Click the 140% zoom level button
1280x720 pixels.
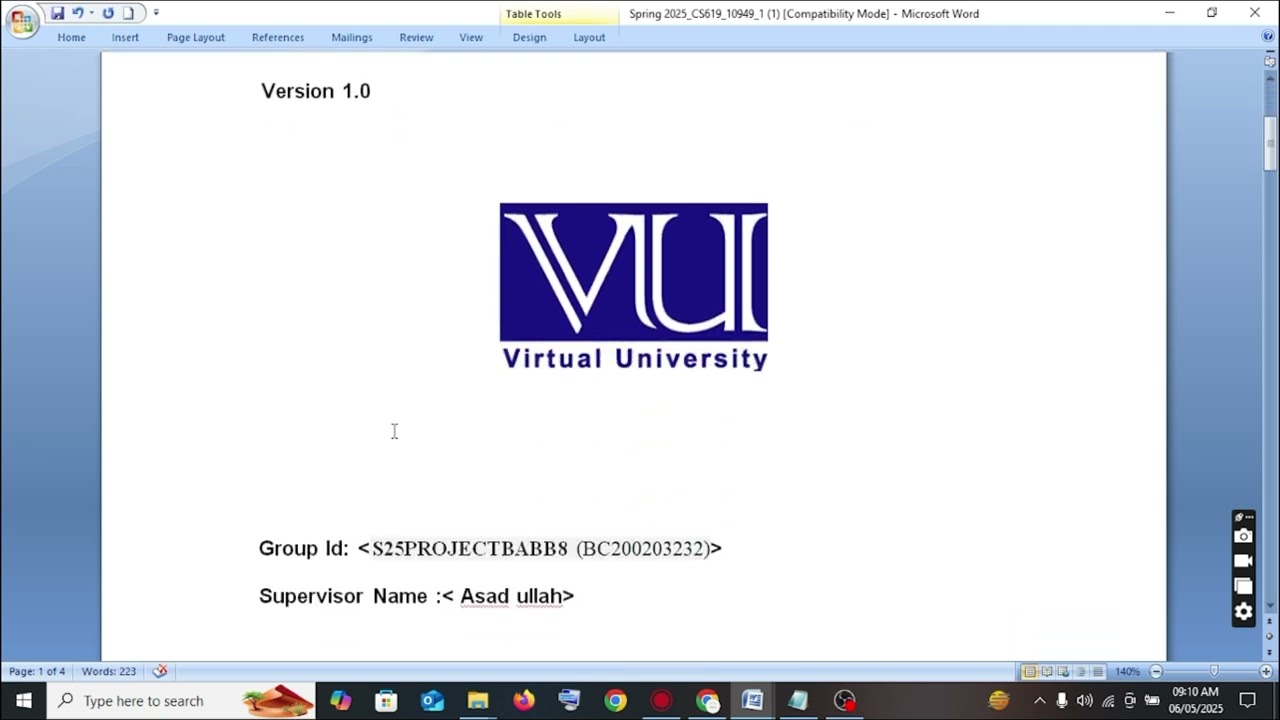1127,672
